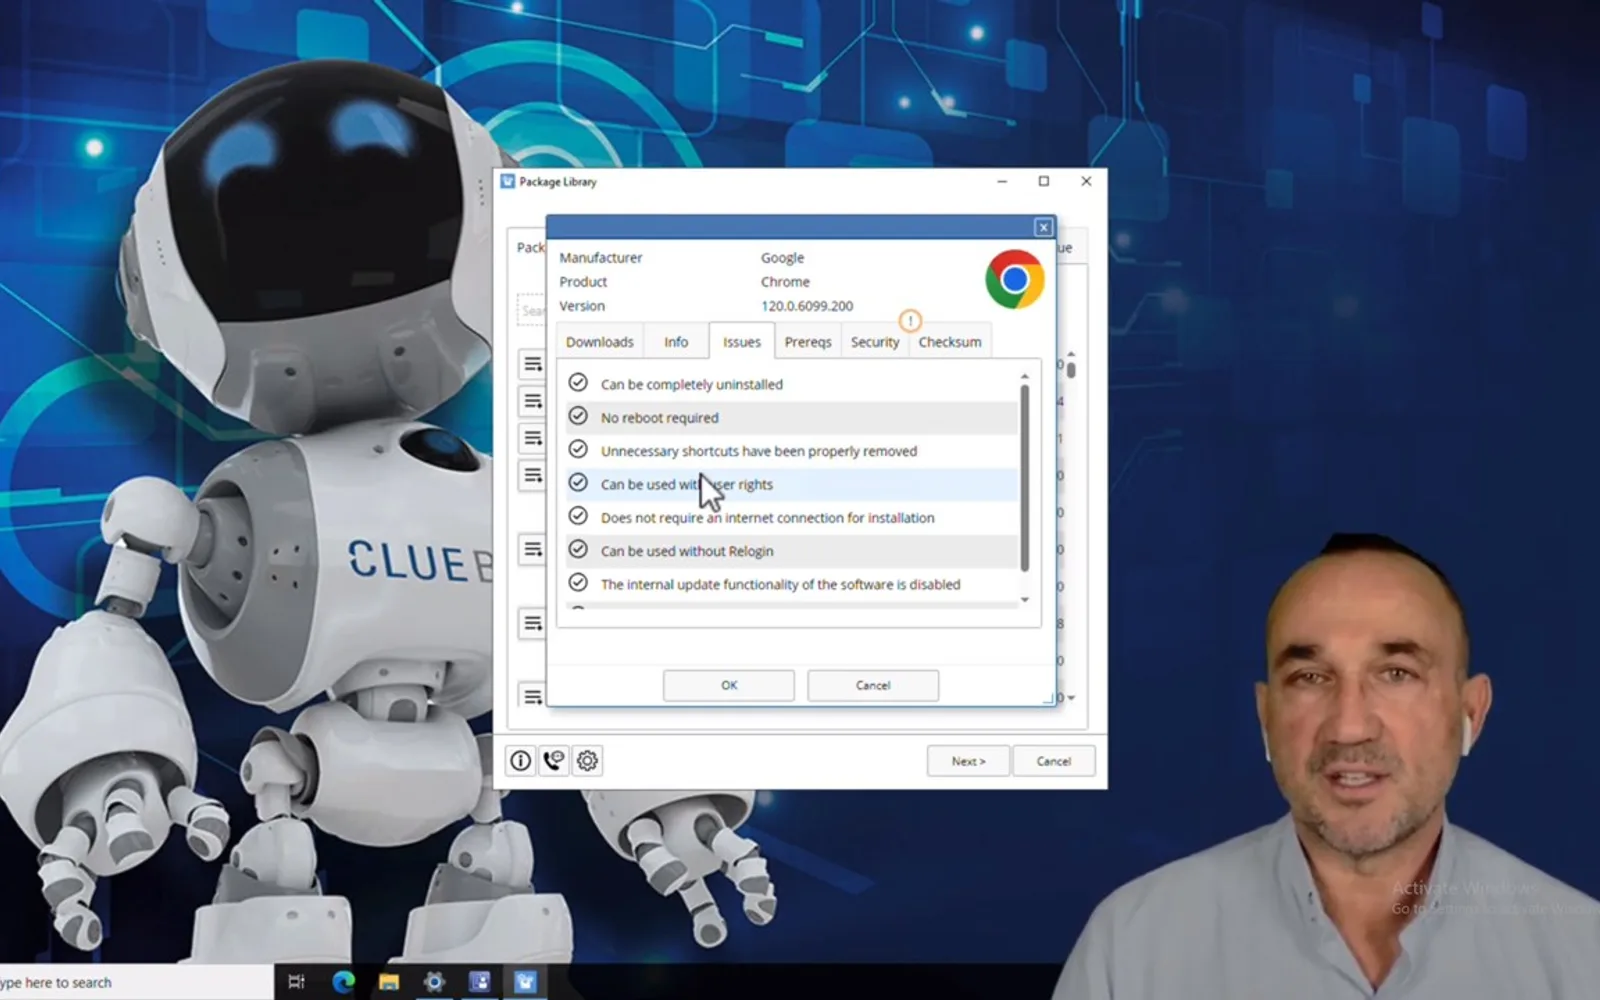1600x1000 pixels.
Task: Switch to the Checksum tab
Action: point(950,342)
